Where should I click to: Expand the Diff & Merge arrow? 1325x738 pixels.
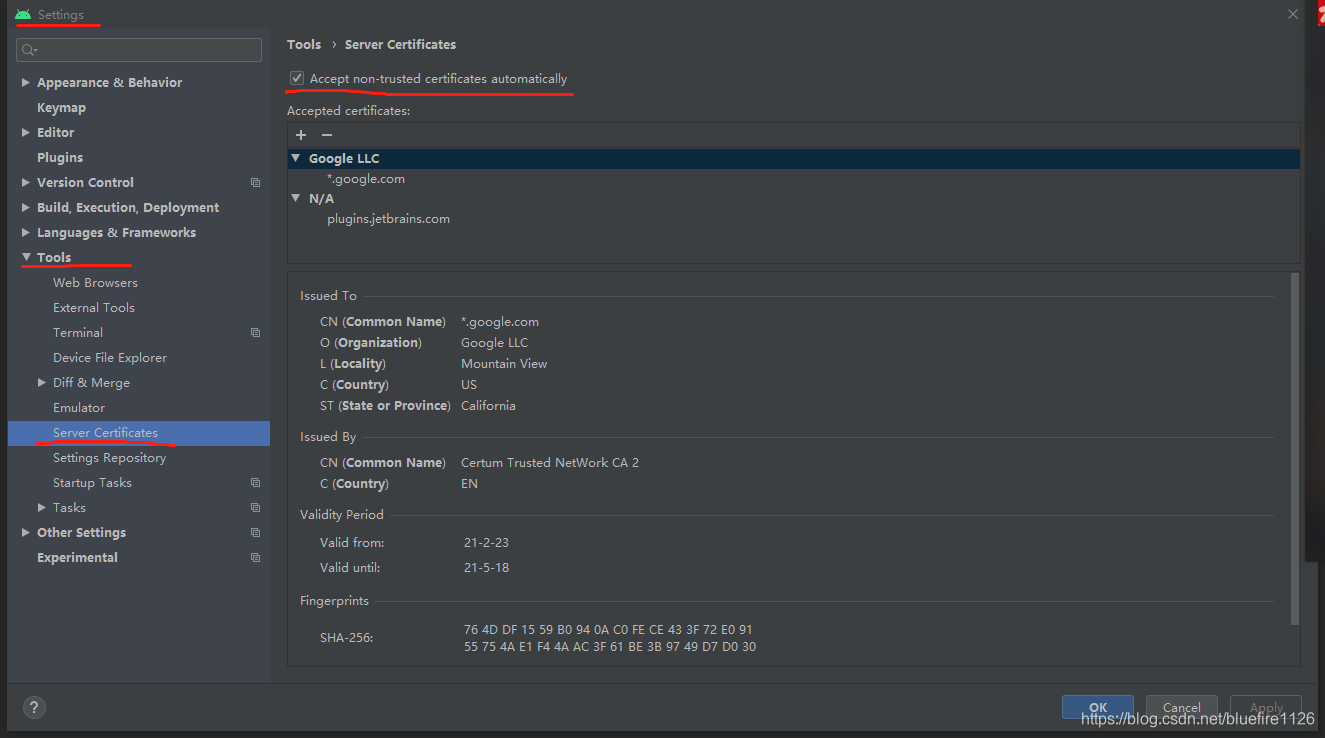(42, 383)
